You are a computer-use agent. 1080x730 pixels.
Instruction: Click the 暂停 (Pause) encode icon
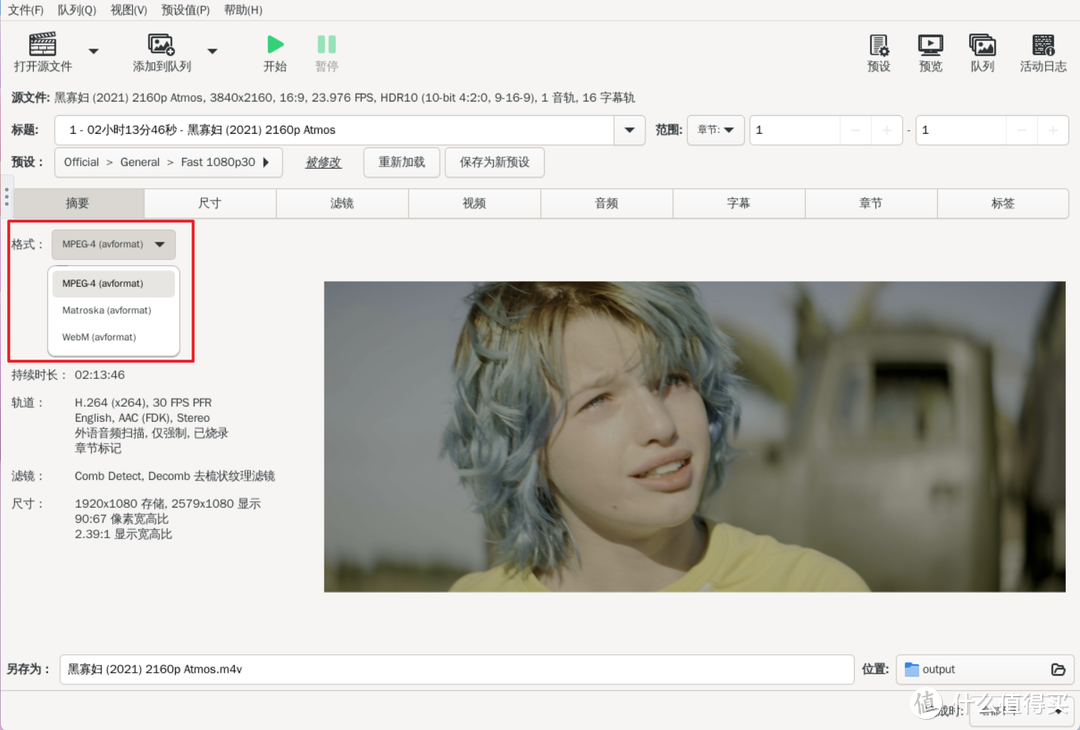tap(327, 44)
